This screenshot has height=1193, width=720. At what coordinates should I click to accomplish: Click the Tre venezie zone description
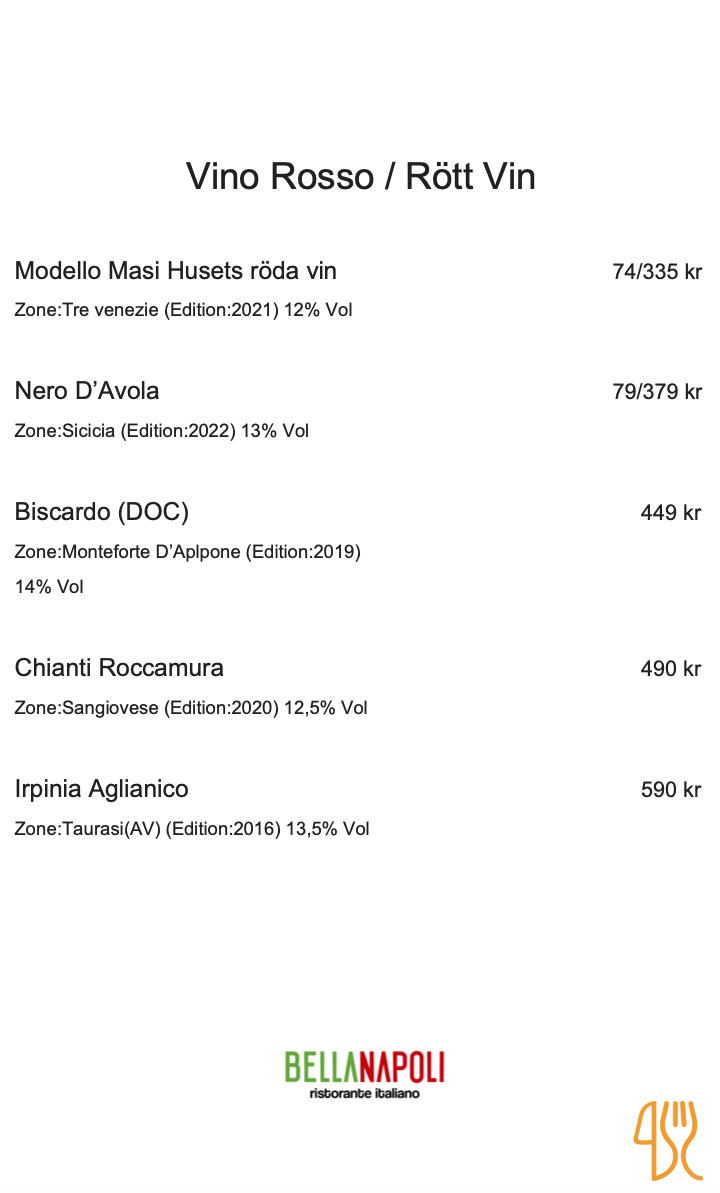(183, 310)
